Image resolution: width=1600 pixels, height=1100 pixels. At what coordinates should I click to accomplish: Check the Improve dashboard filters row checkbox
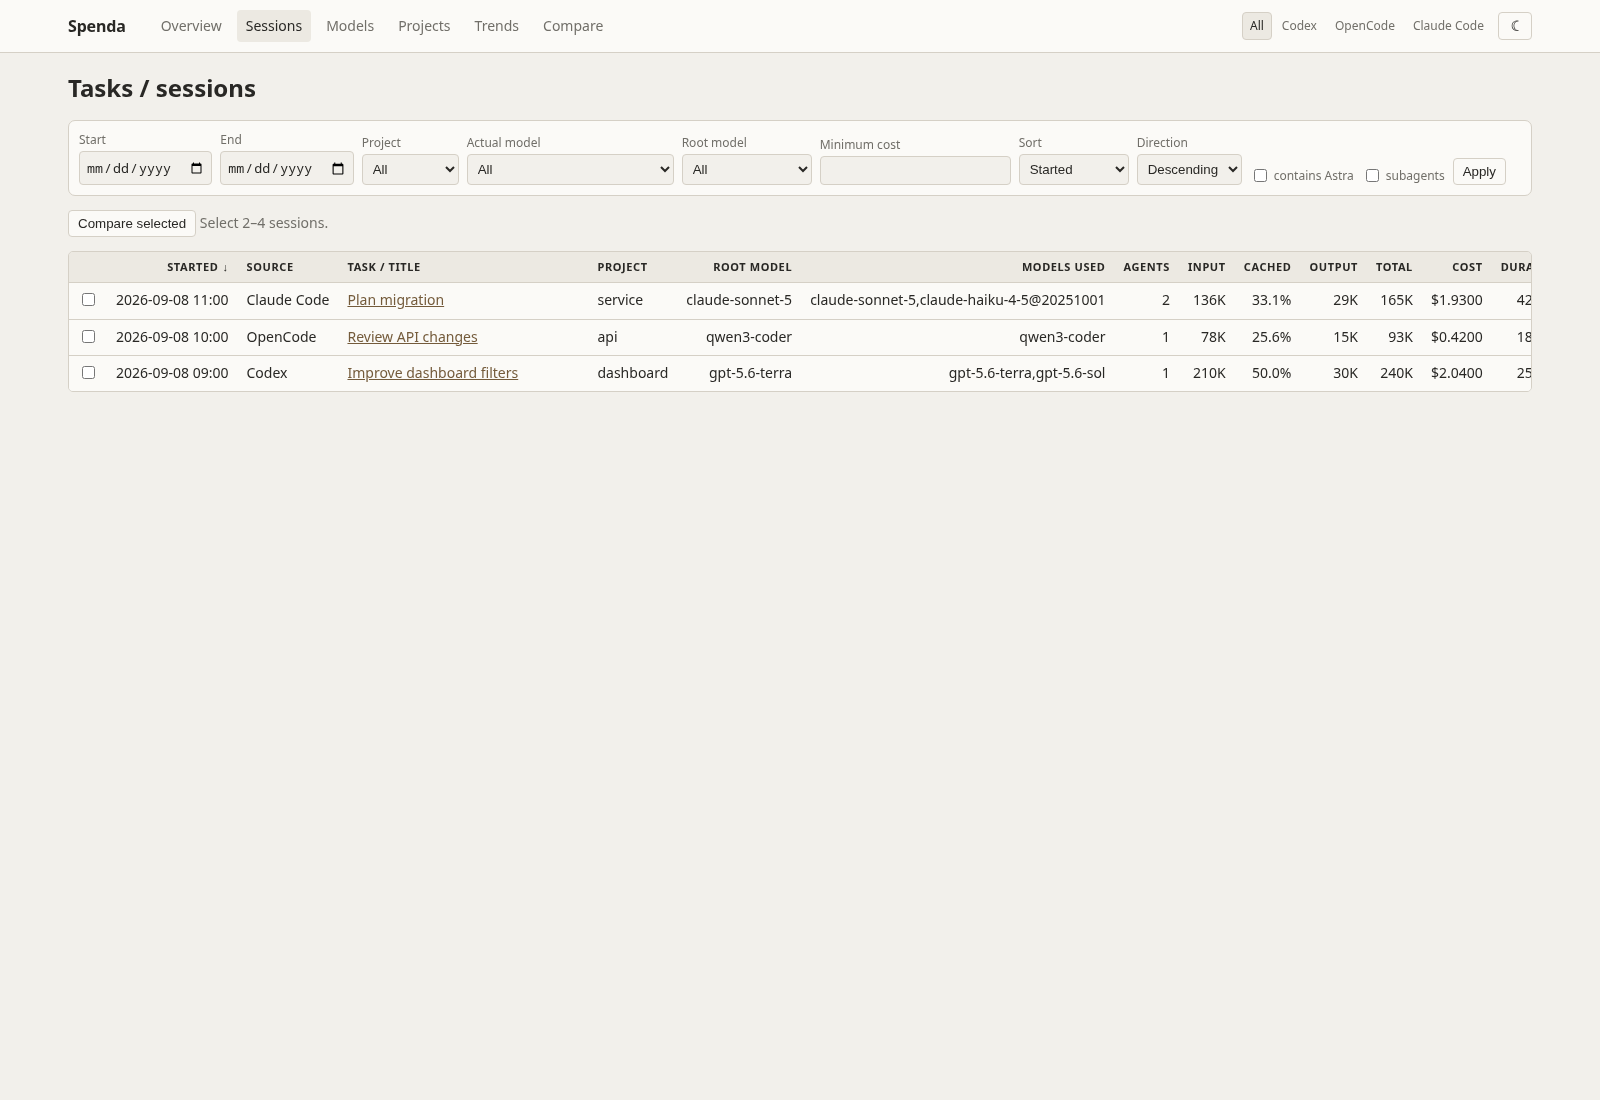pos(88,373)
